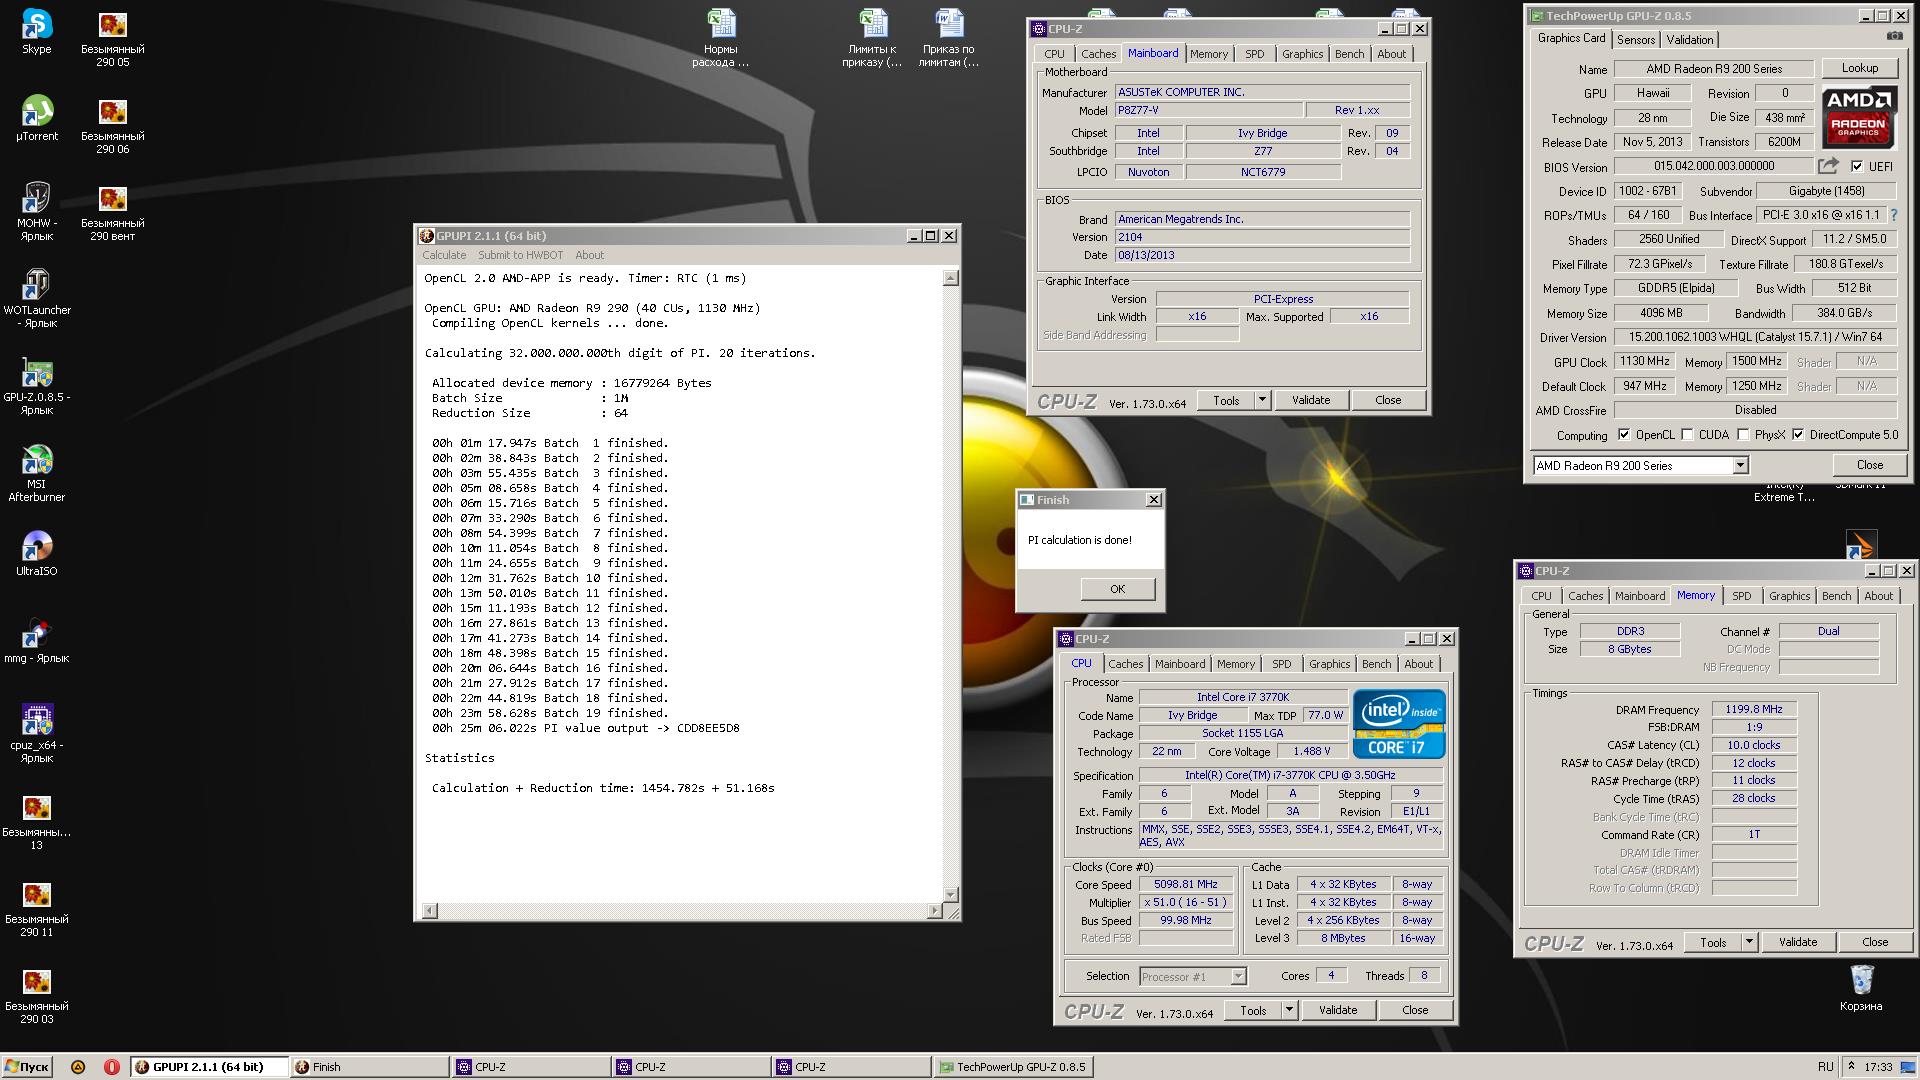Open WOTLauncher desktop shortcut
1920x1080 pixels.
click(x=37, y=298)
